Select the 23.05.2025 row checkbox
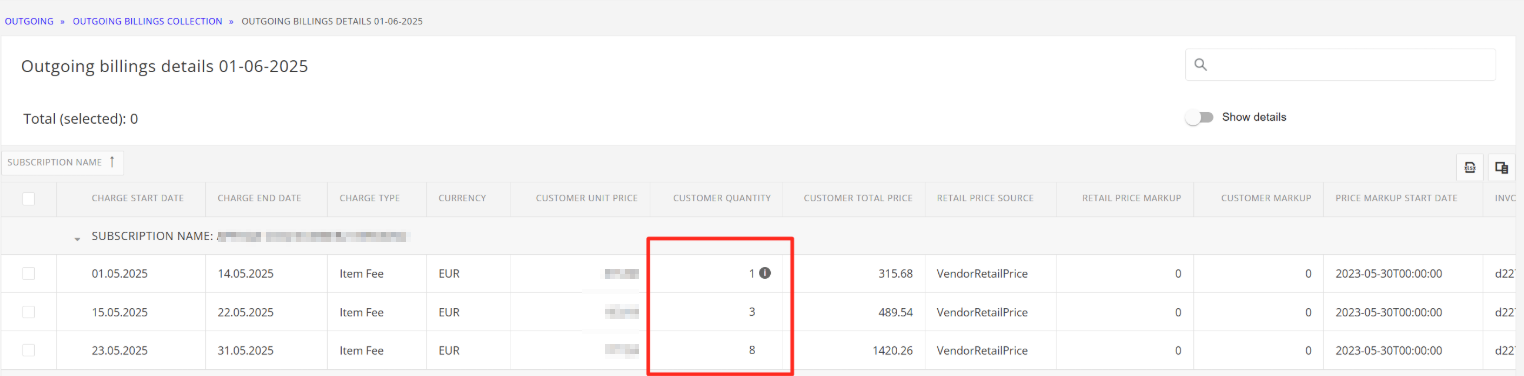The height and width of the screenshot is (376, 1524). pos(28,350)
